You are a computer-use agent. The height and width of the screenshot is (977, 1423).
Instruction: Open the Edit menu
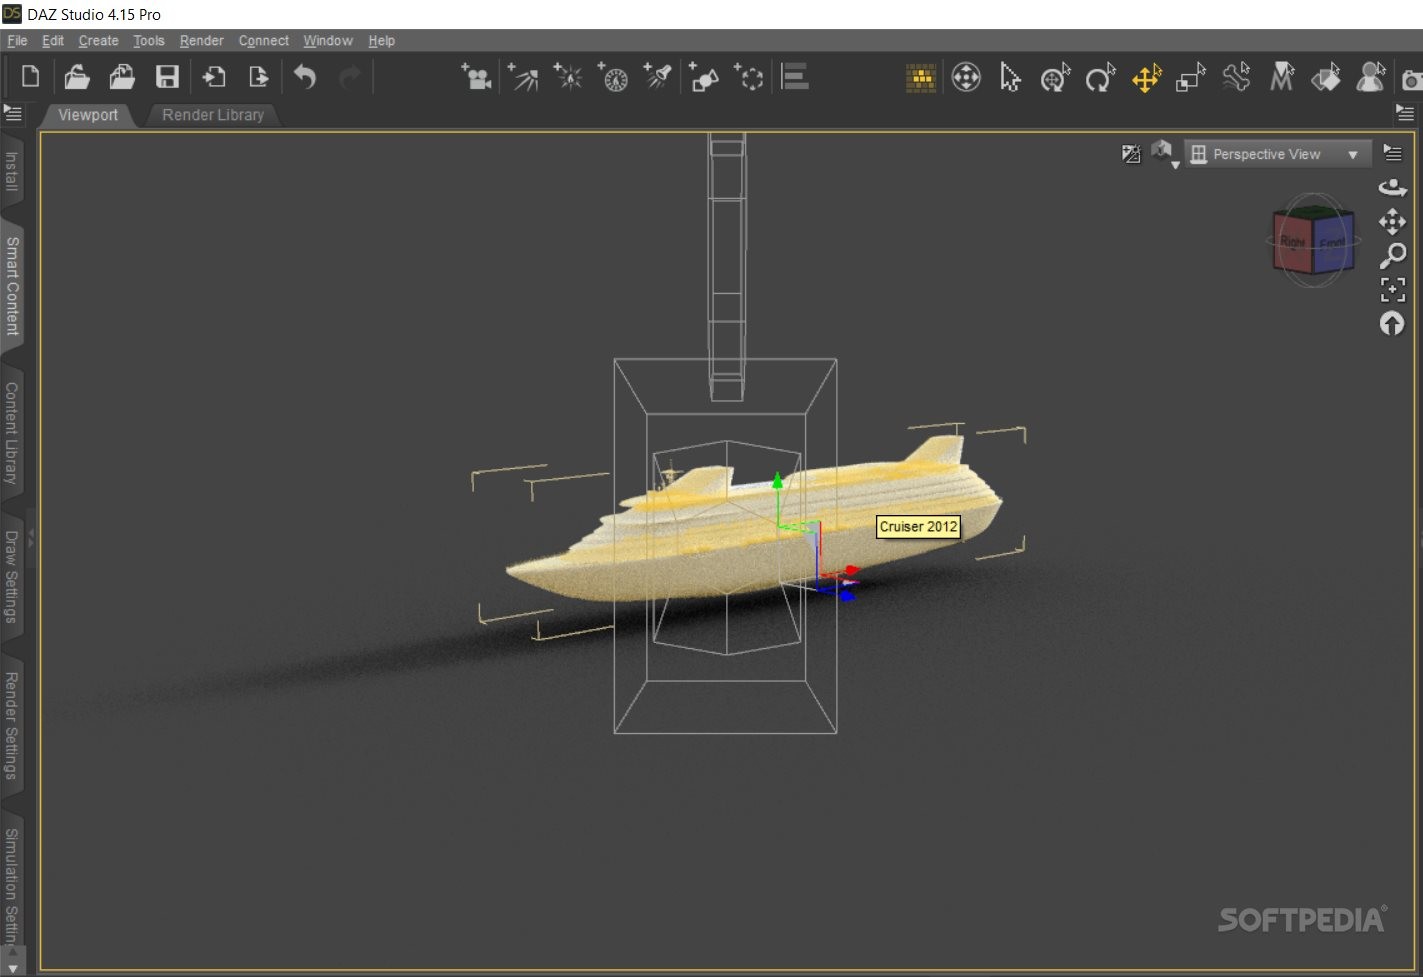click(53, 41)
